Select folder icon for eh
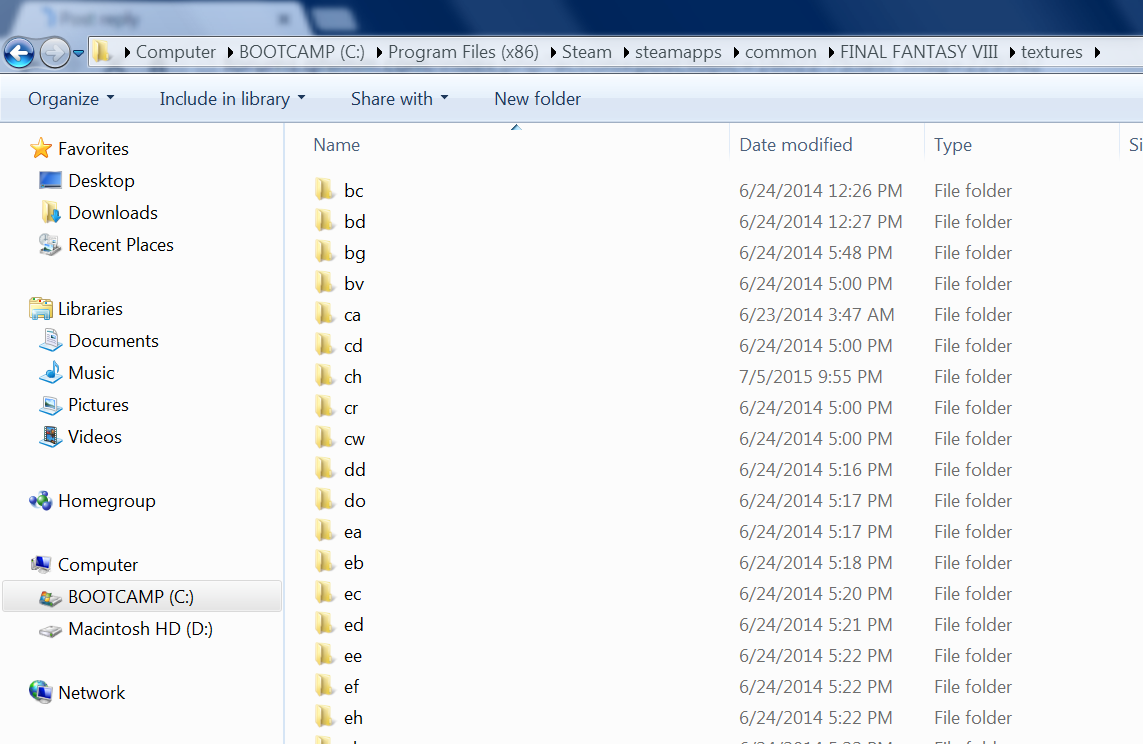The image size is (1143, 744). 325,717
